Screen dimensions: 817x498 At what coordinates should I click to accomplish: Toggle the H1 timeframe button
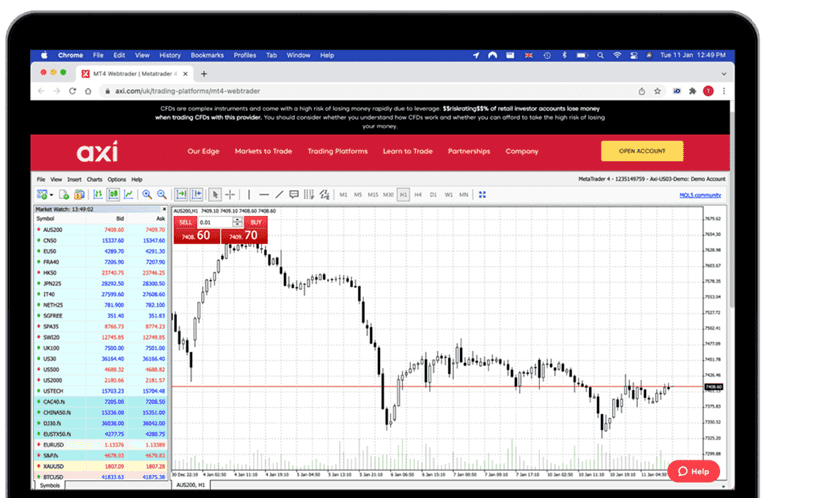click(403, 194)
